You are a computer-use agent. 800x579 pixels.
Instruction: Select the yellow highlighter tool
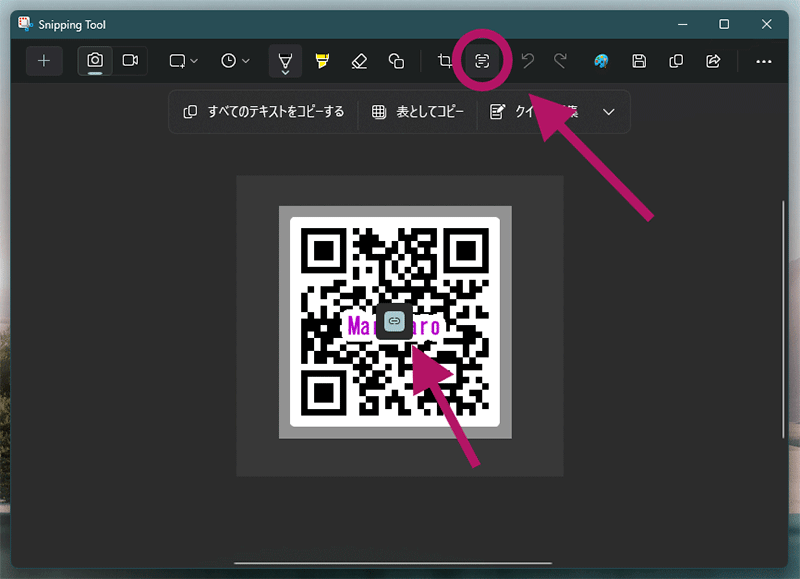point(322,61)
